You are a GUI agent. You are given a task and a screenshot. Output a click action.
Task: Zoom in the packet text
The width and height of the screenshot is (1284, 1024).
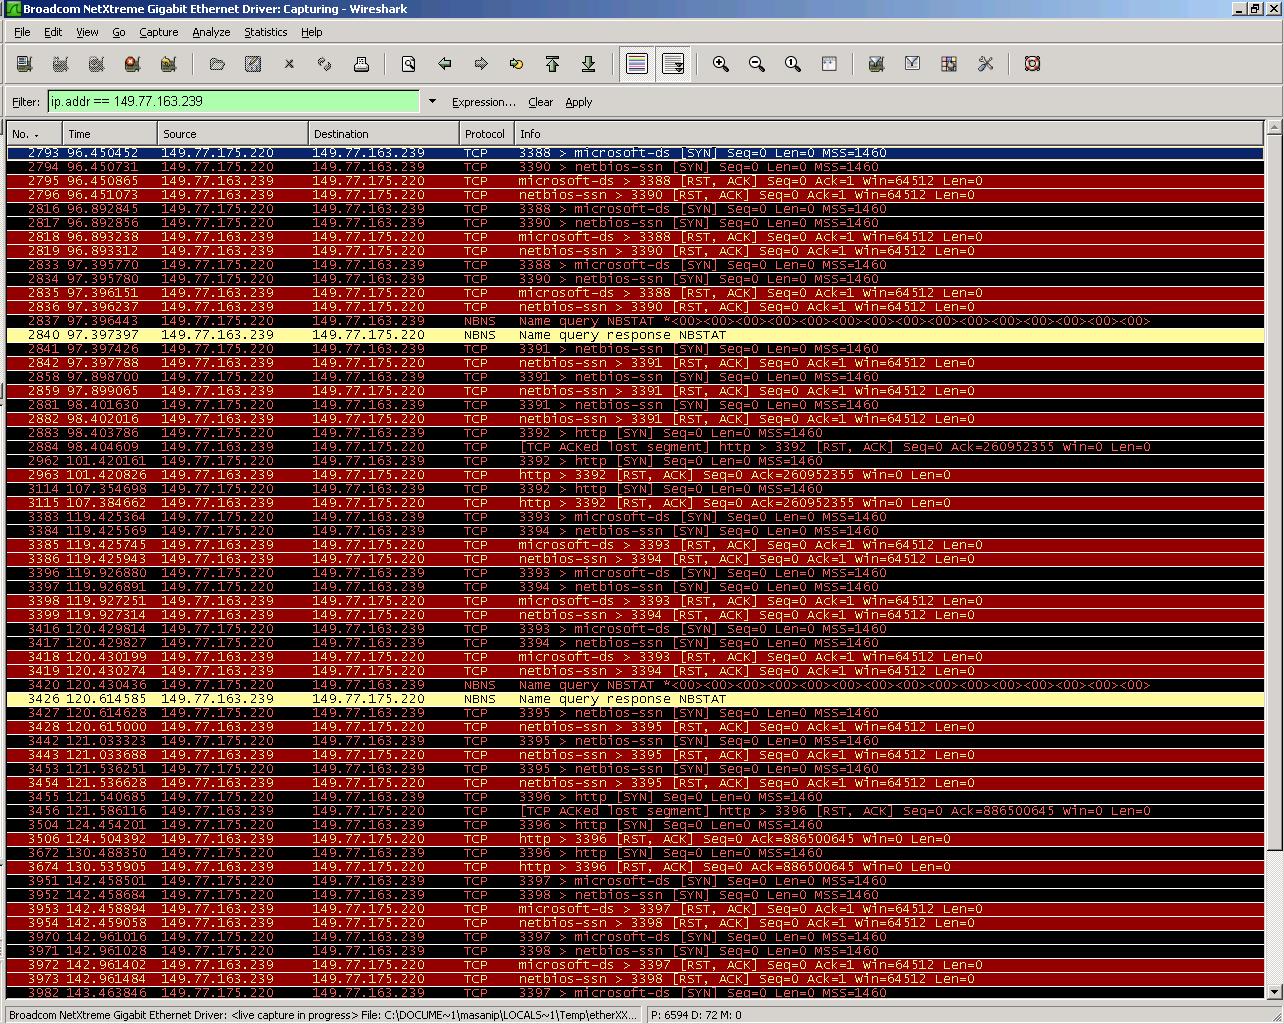tap(720, 64)
